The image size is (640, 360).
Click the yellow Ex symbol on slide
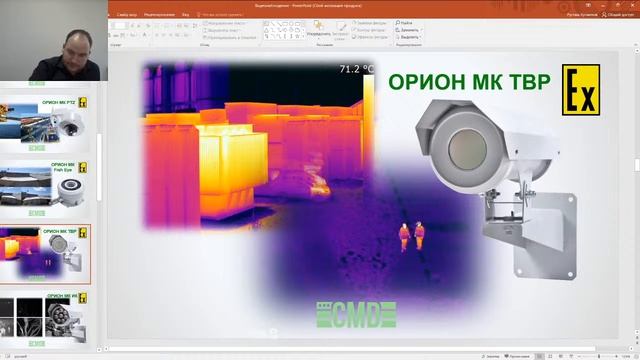click(581, 90)
